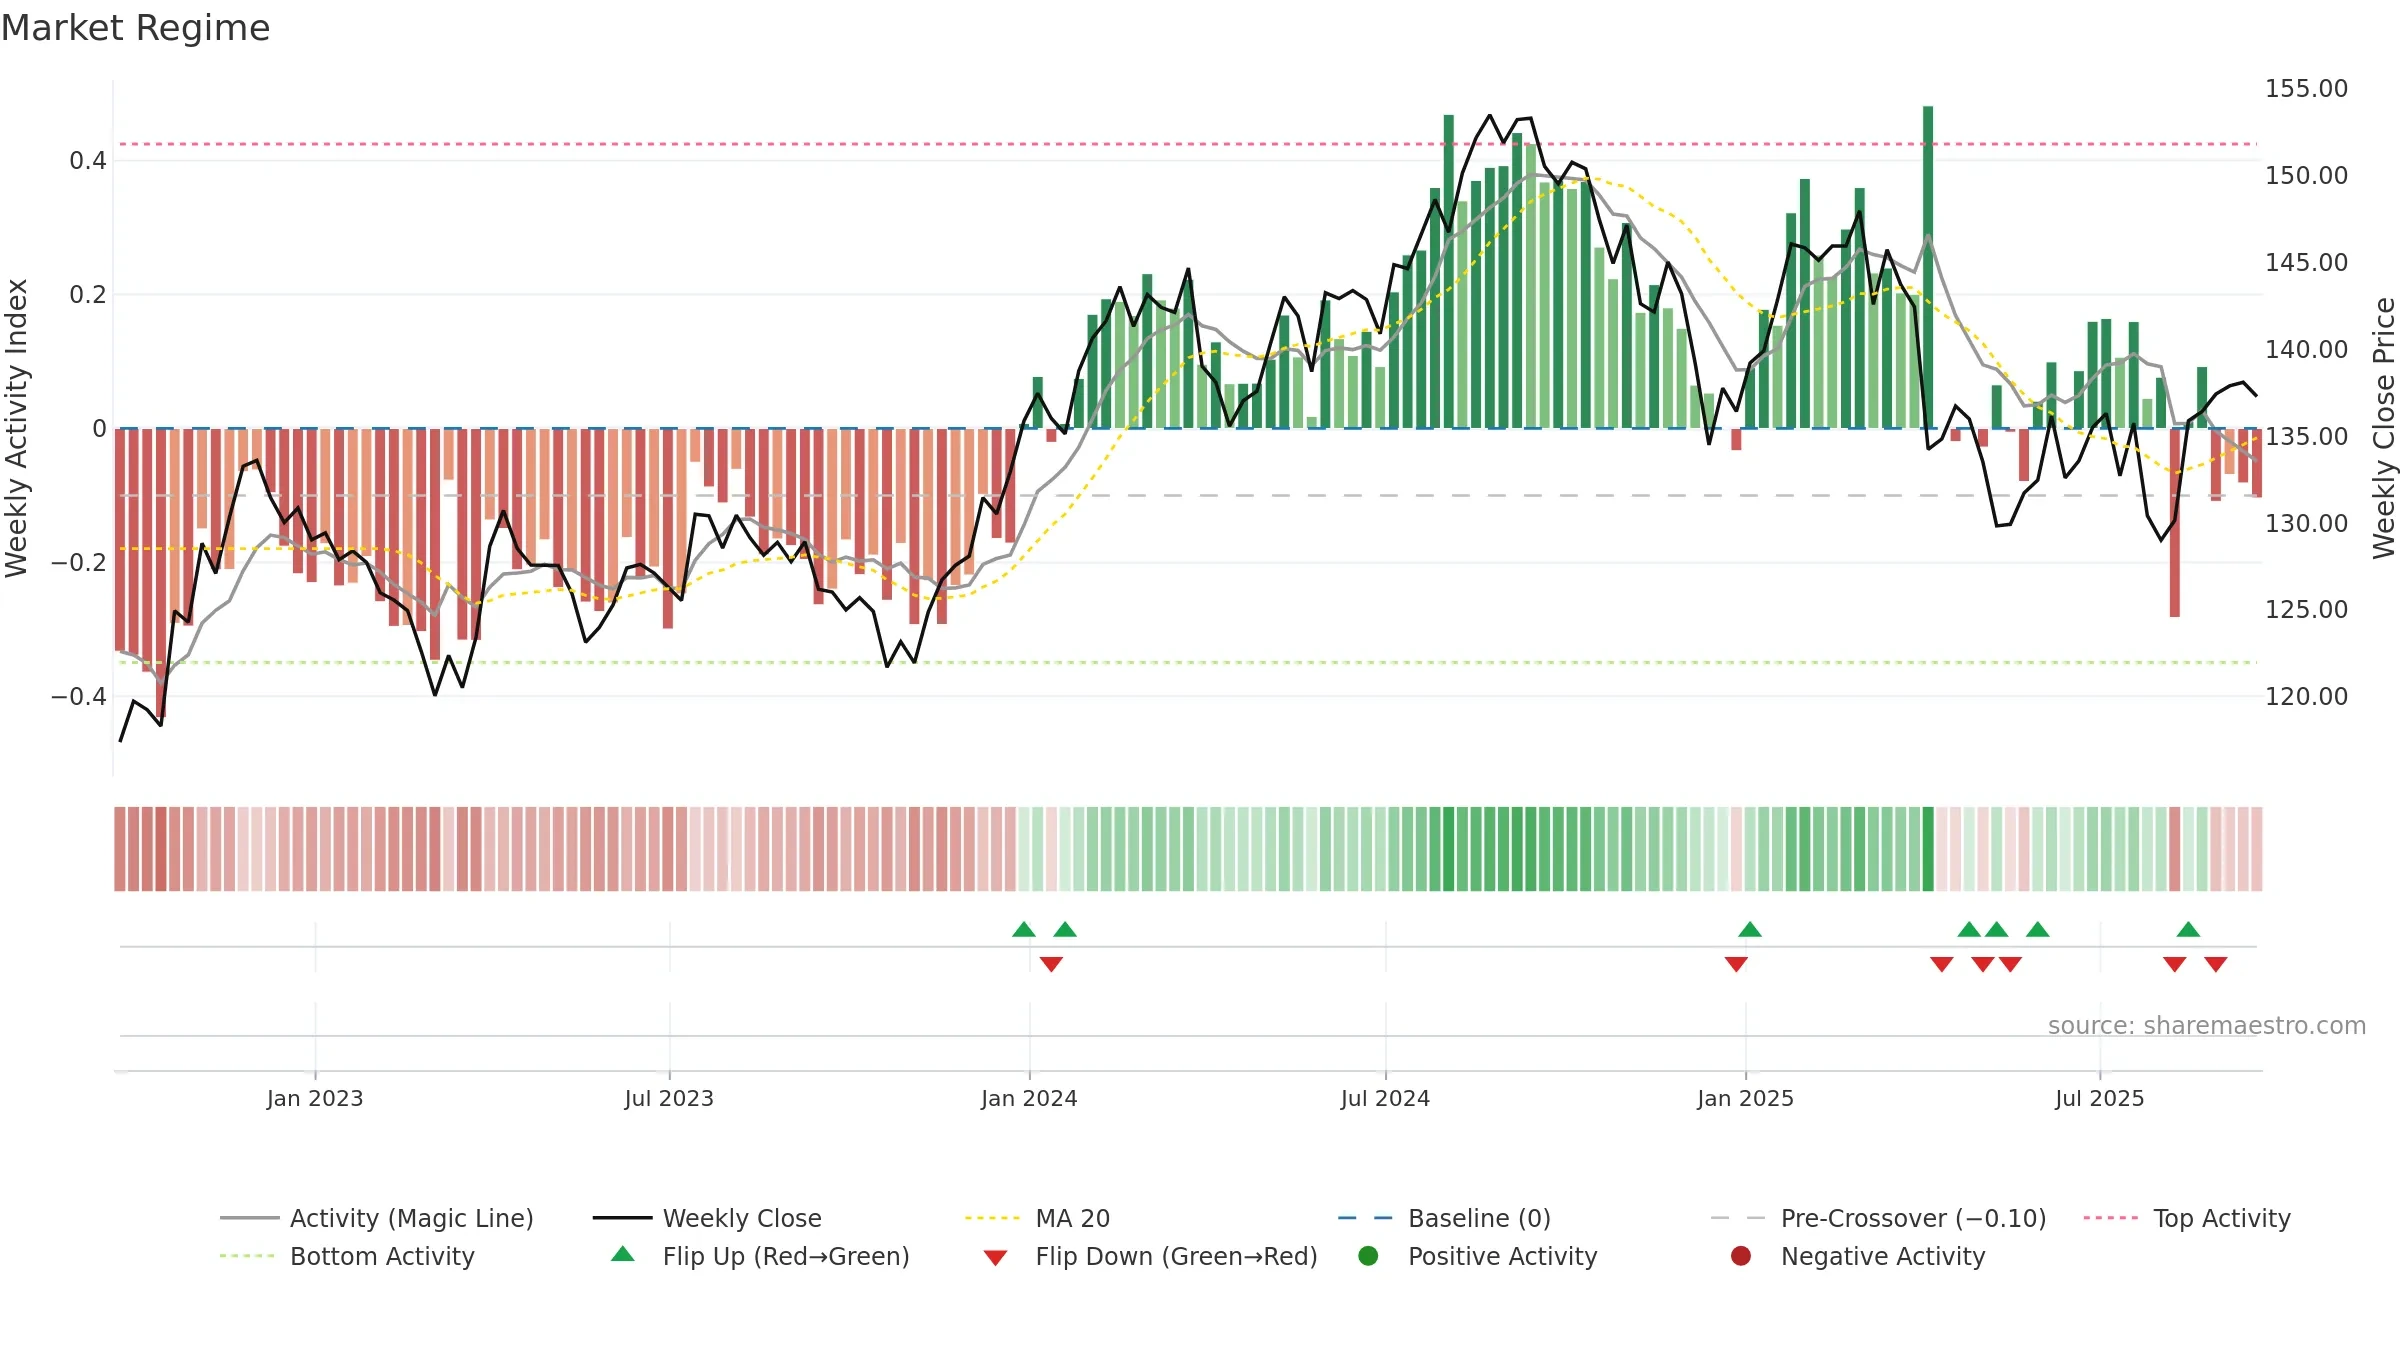Toggle Flip Up (Red→Green) legend entry
Viewport: 2400px width, 1350px height.
point(760,1256)
